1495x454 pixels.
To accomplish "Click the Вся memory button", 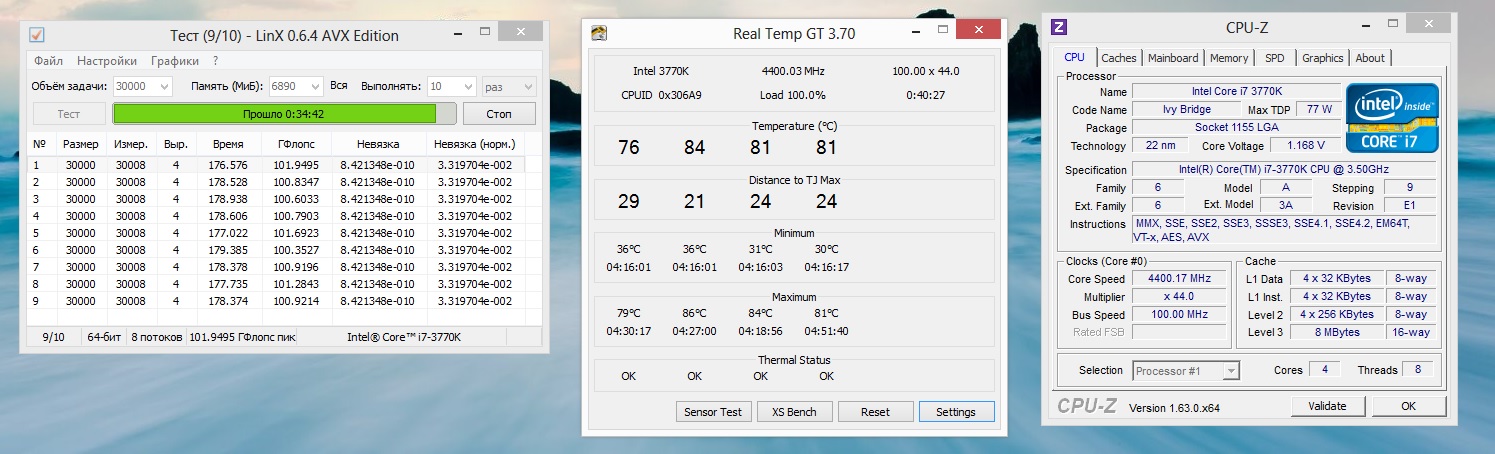I will [x=338, y=86].
